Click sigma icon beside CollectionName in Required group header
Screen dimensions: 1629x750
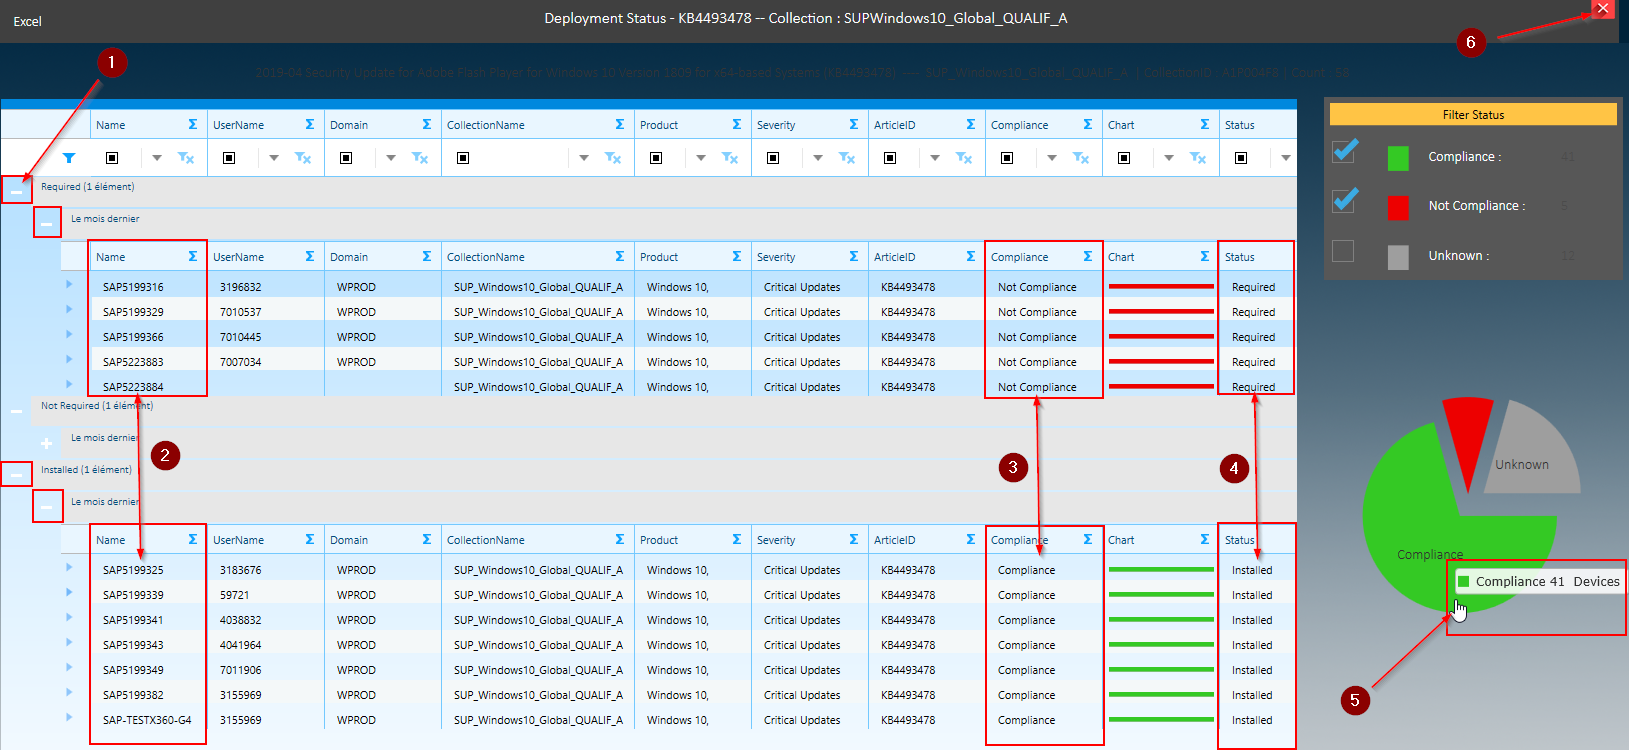620,256
